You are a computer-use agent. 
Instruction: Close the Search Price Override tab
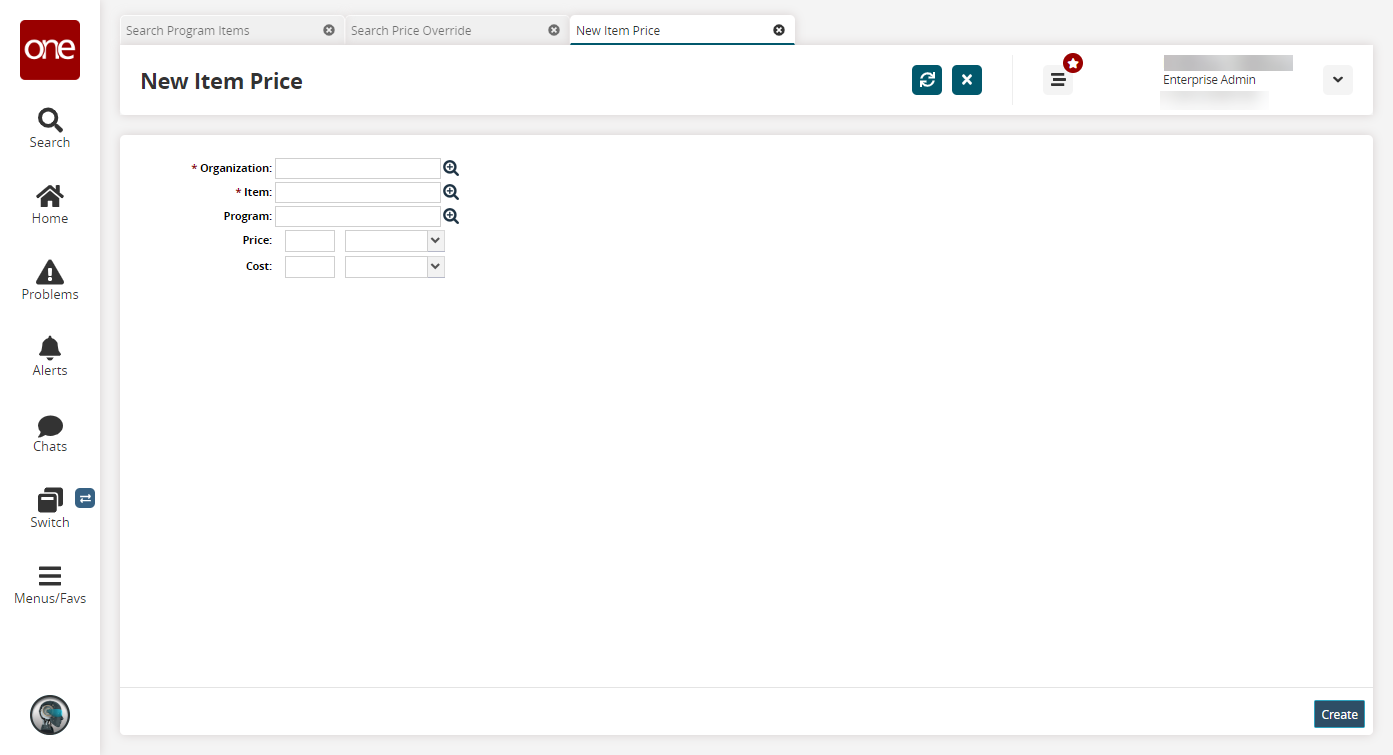coord(554,30)
